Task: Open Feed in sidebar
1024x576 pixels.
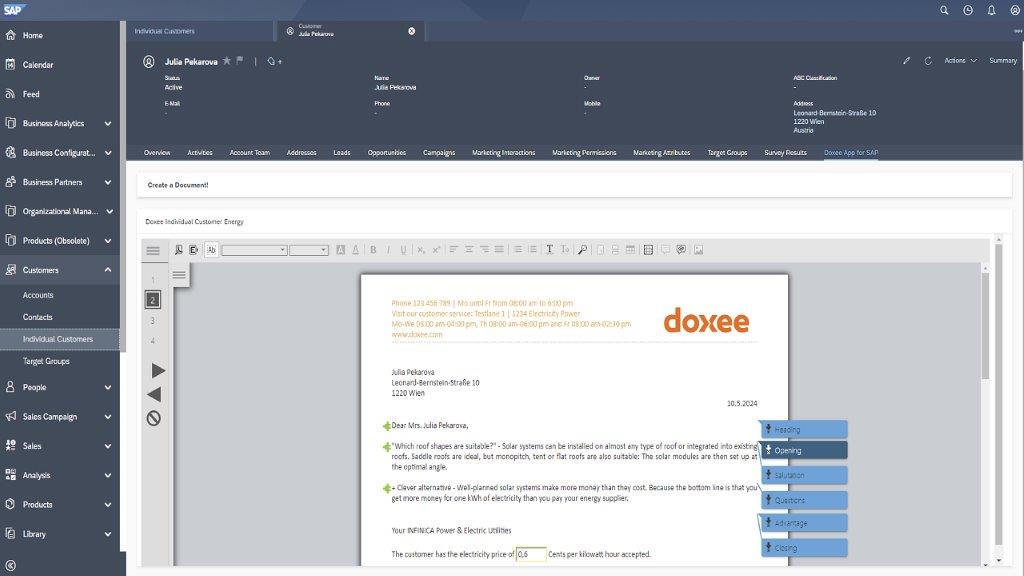Action: click(31, 94)
